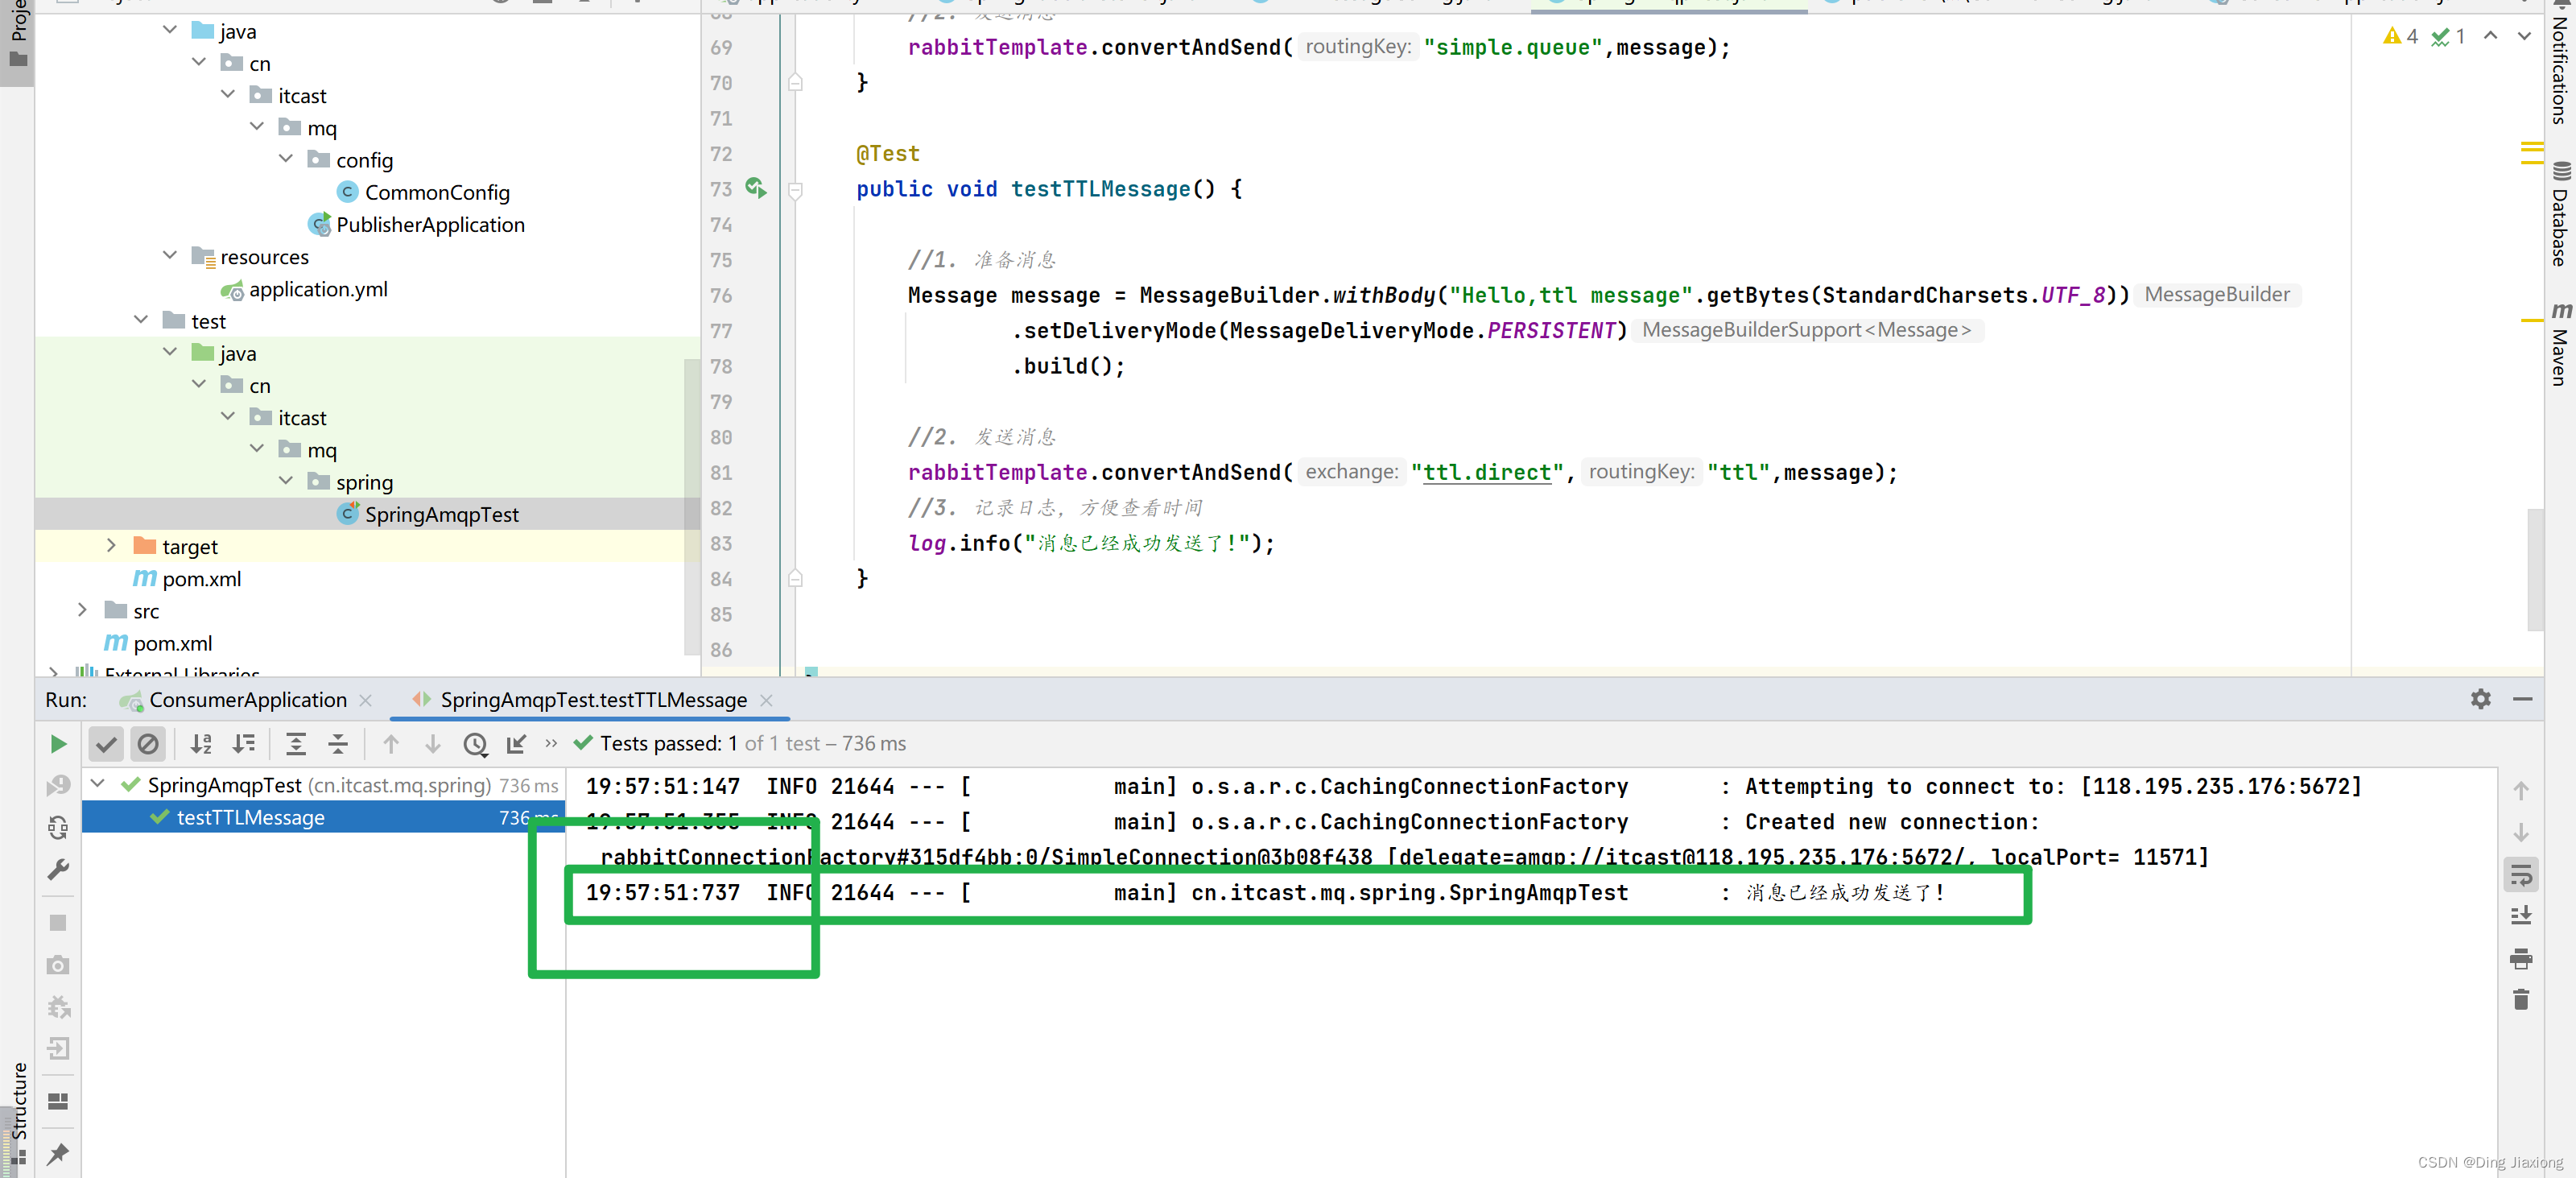Jump to next highlighted error arrow
Image resolution: width=2576 pixels, height=1178 pixels.
pos(2525,36)
